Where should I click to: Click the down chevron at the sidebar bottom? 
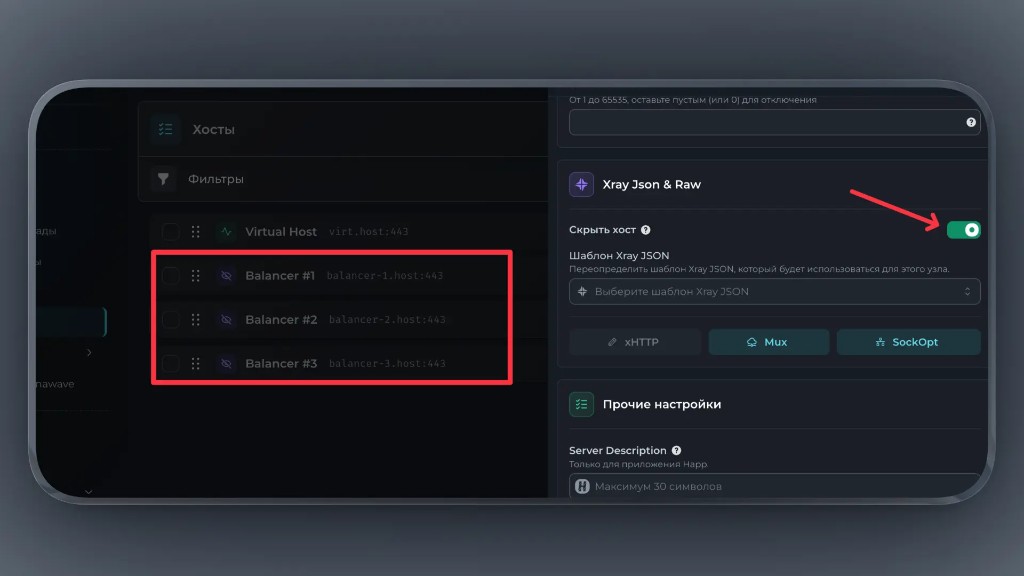89,491
